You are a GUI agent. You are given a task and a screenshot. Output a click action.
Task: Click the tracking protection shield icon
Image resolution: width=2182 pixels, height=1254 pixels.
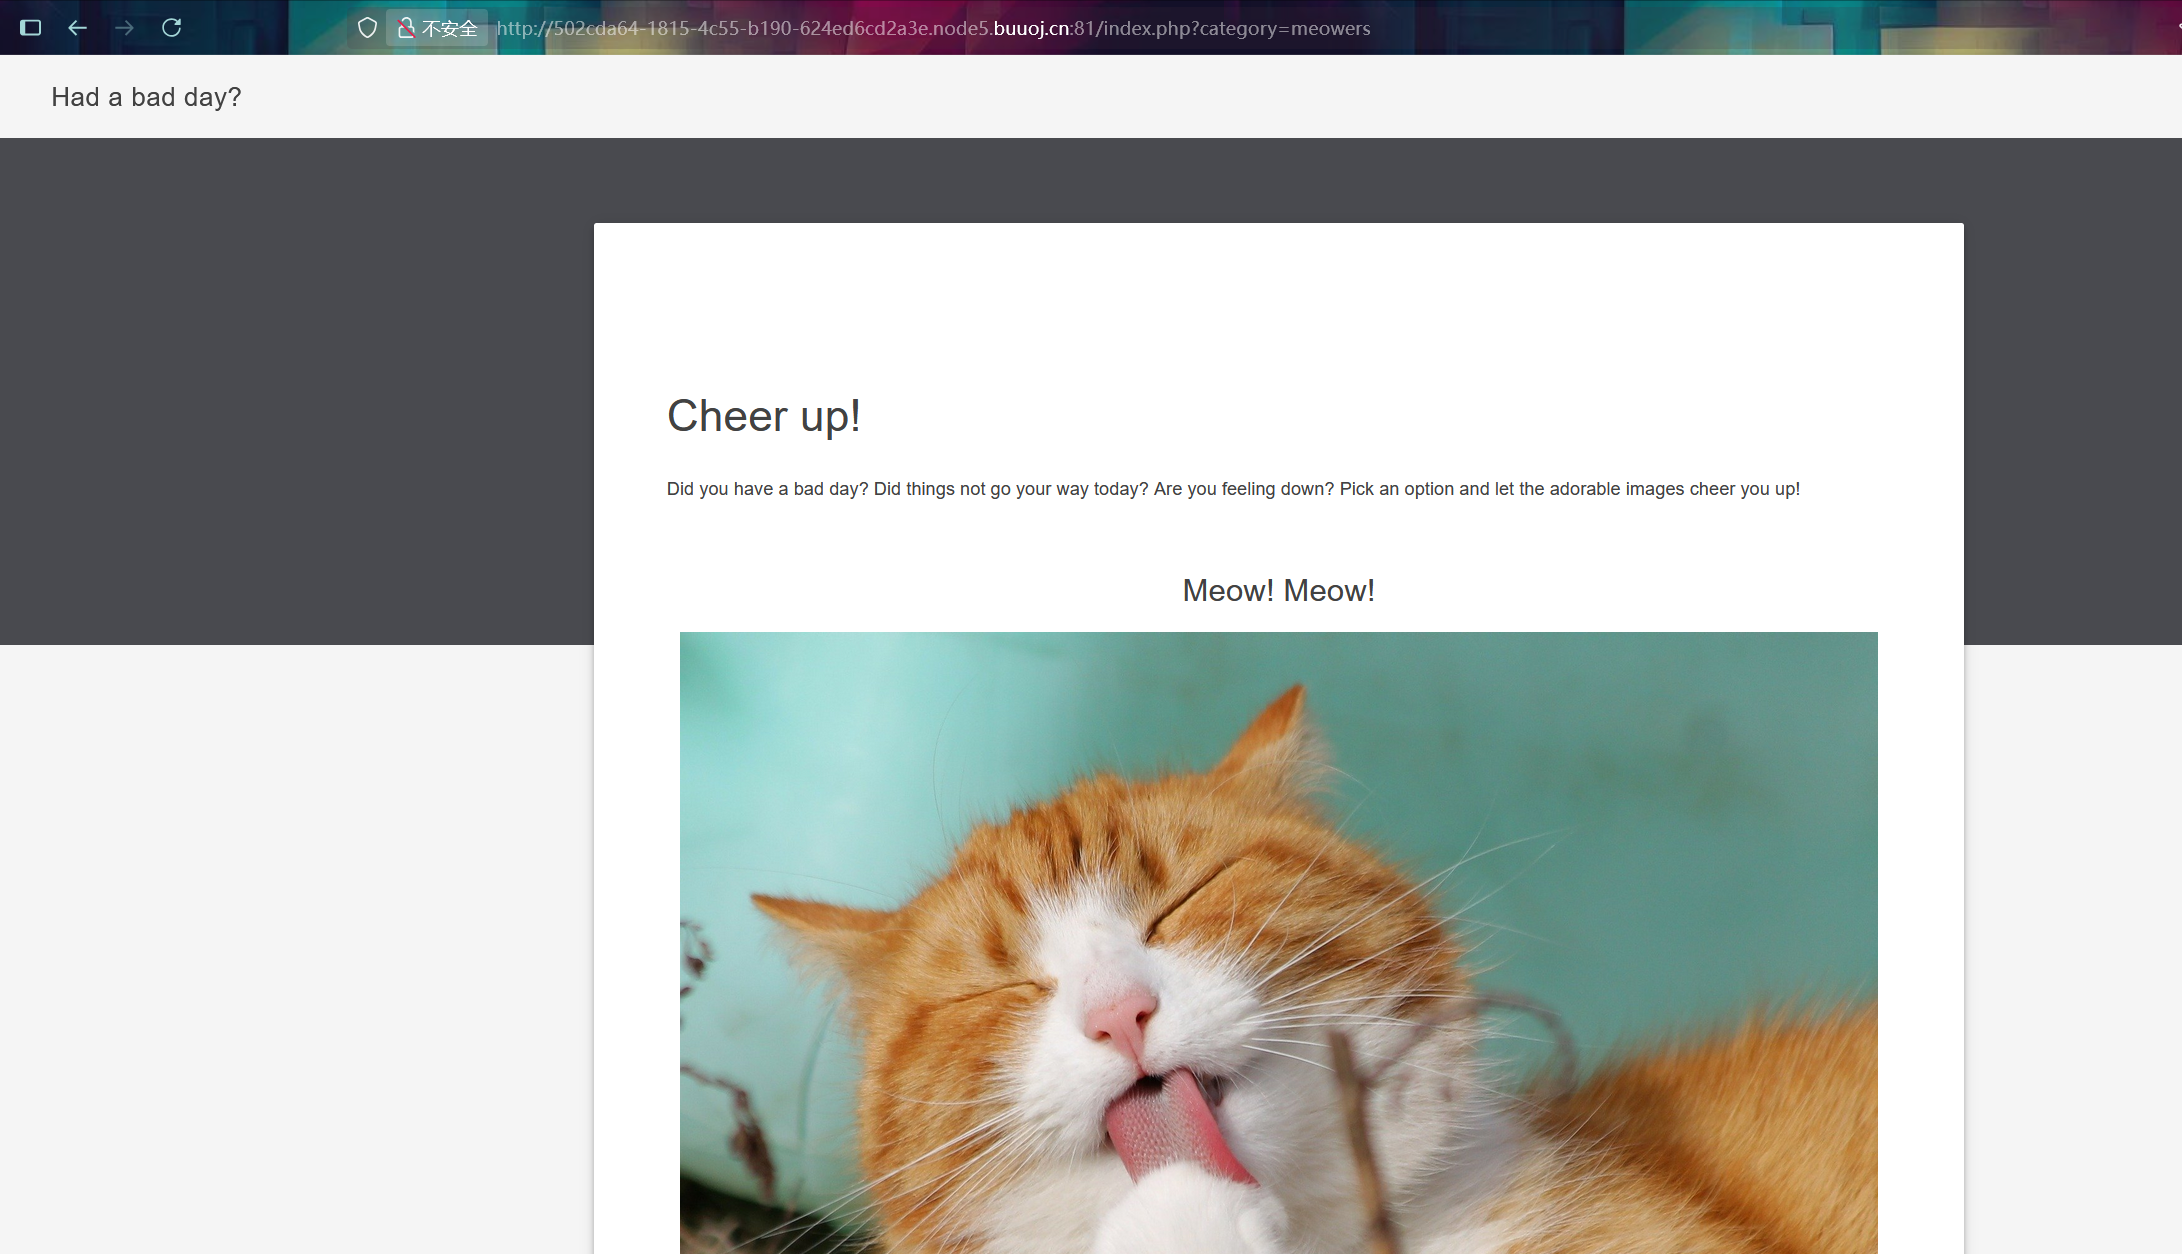[367, 28]
